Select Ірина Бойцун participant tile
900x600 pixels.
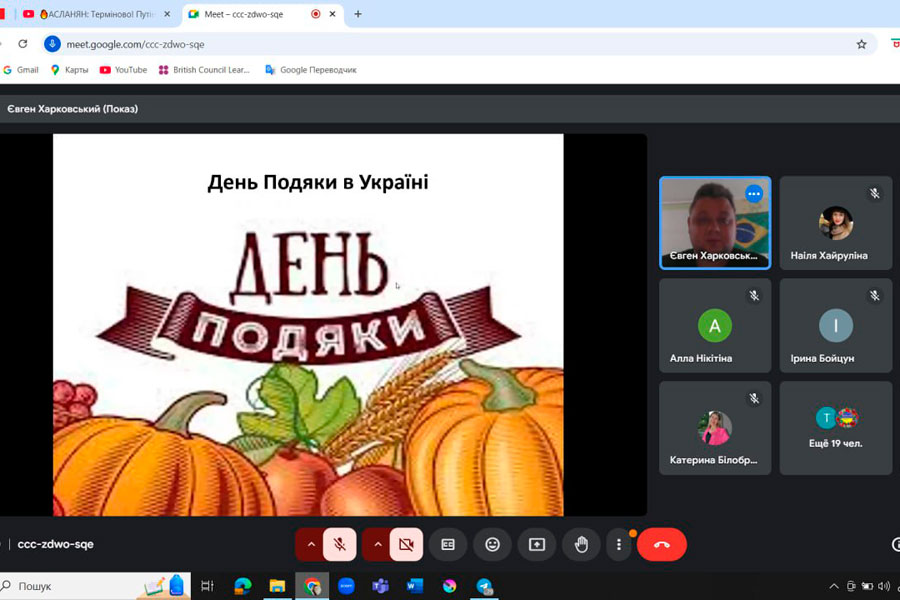click(836, 326)
